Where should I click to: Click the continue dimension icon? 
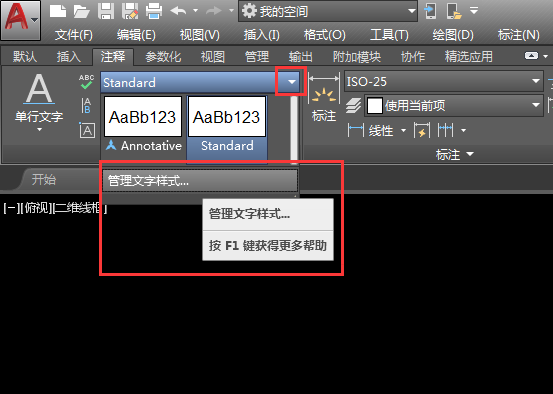point(445,131)
